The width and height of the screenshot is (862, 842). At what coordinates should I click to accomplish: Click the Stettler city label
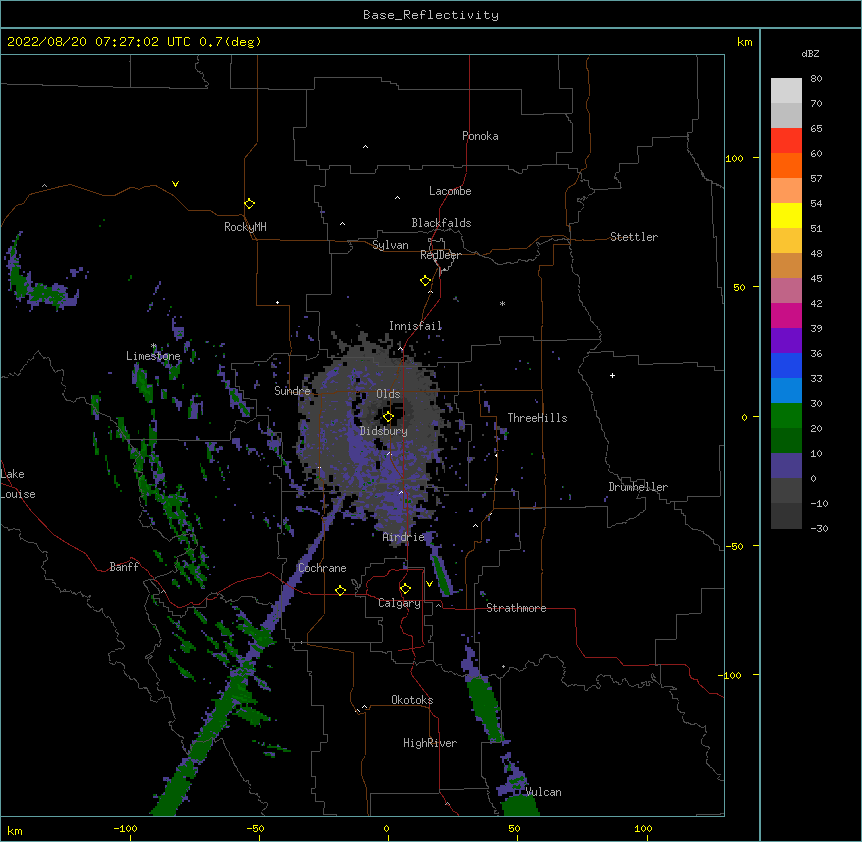634,237
